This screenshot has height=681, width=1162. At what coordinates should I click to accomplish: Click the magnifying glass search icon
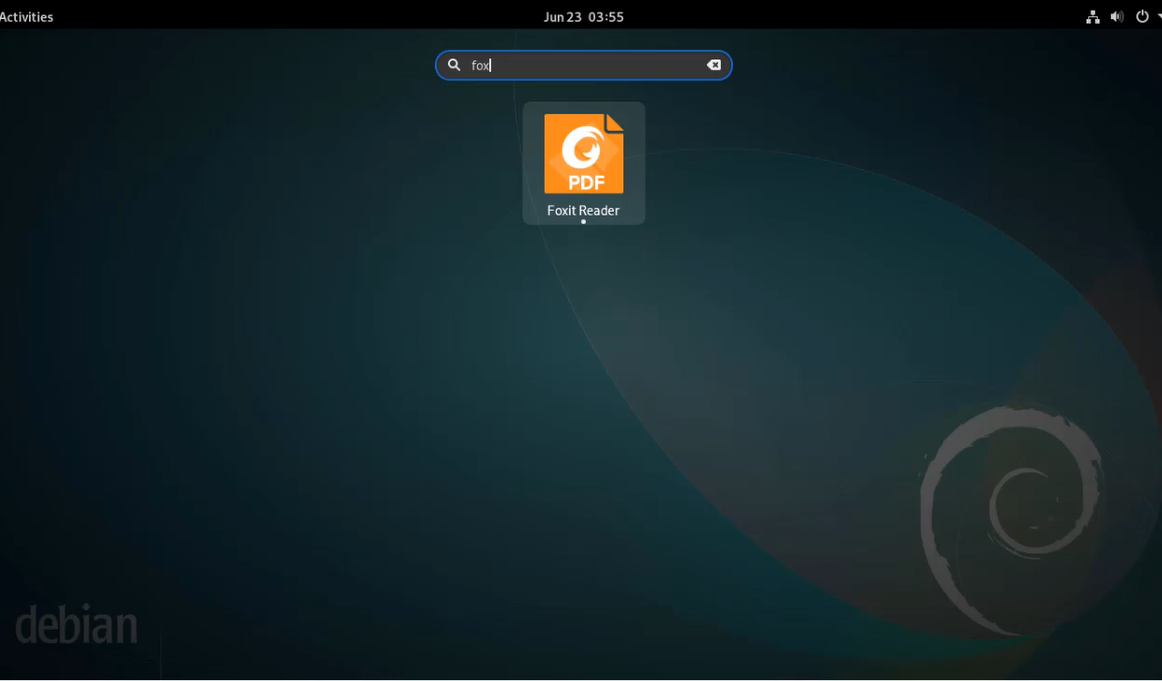(x=454, y=65)
